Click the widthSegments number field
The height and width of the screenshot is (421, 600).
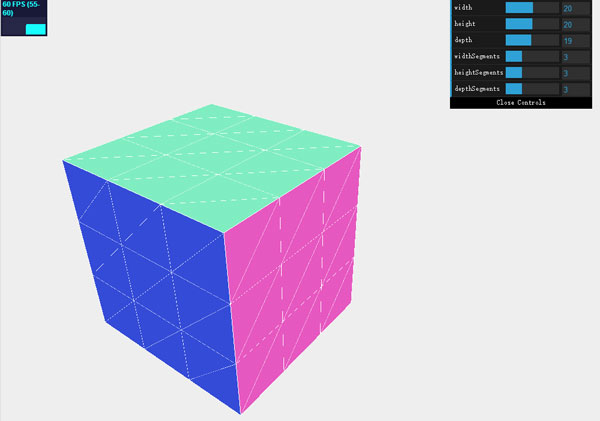pyautogui.click(x=576, y=57)
